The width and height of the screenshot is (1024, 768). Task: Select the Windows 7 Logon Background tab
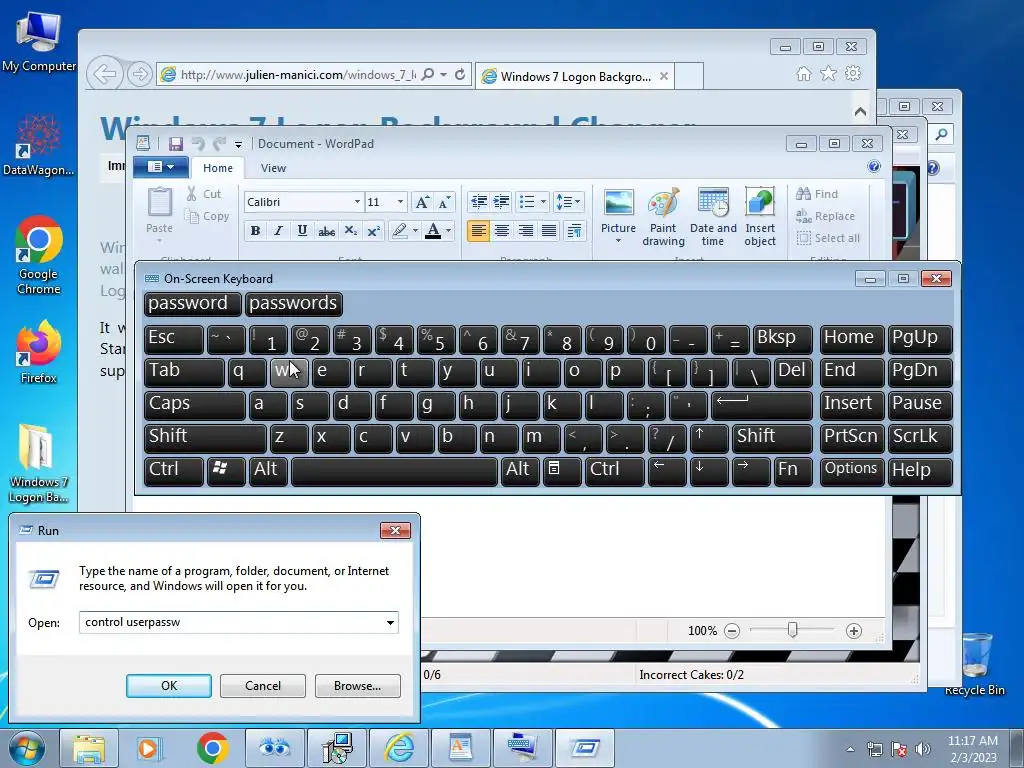tap(575, 76)
